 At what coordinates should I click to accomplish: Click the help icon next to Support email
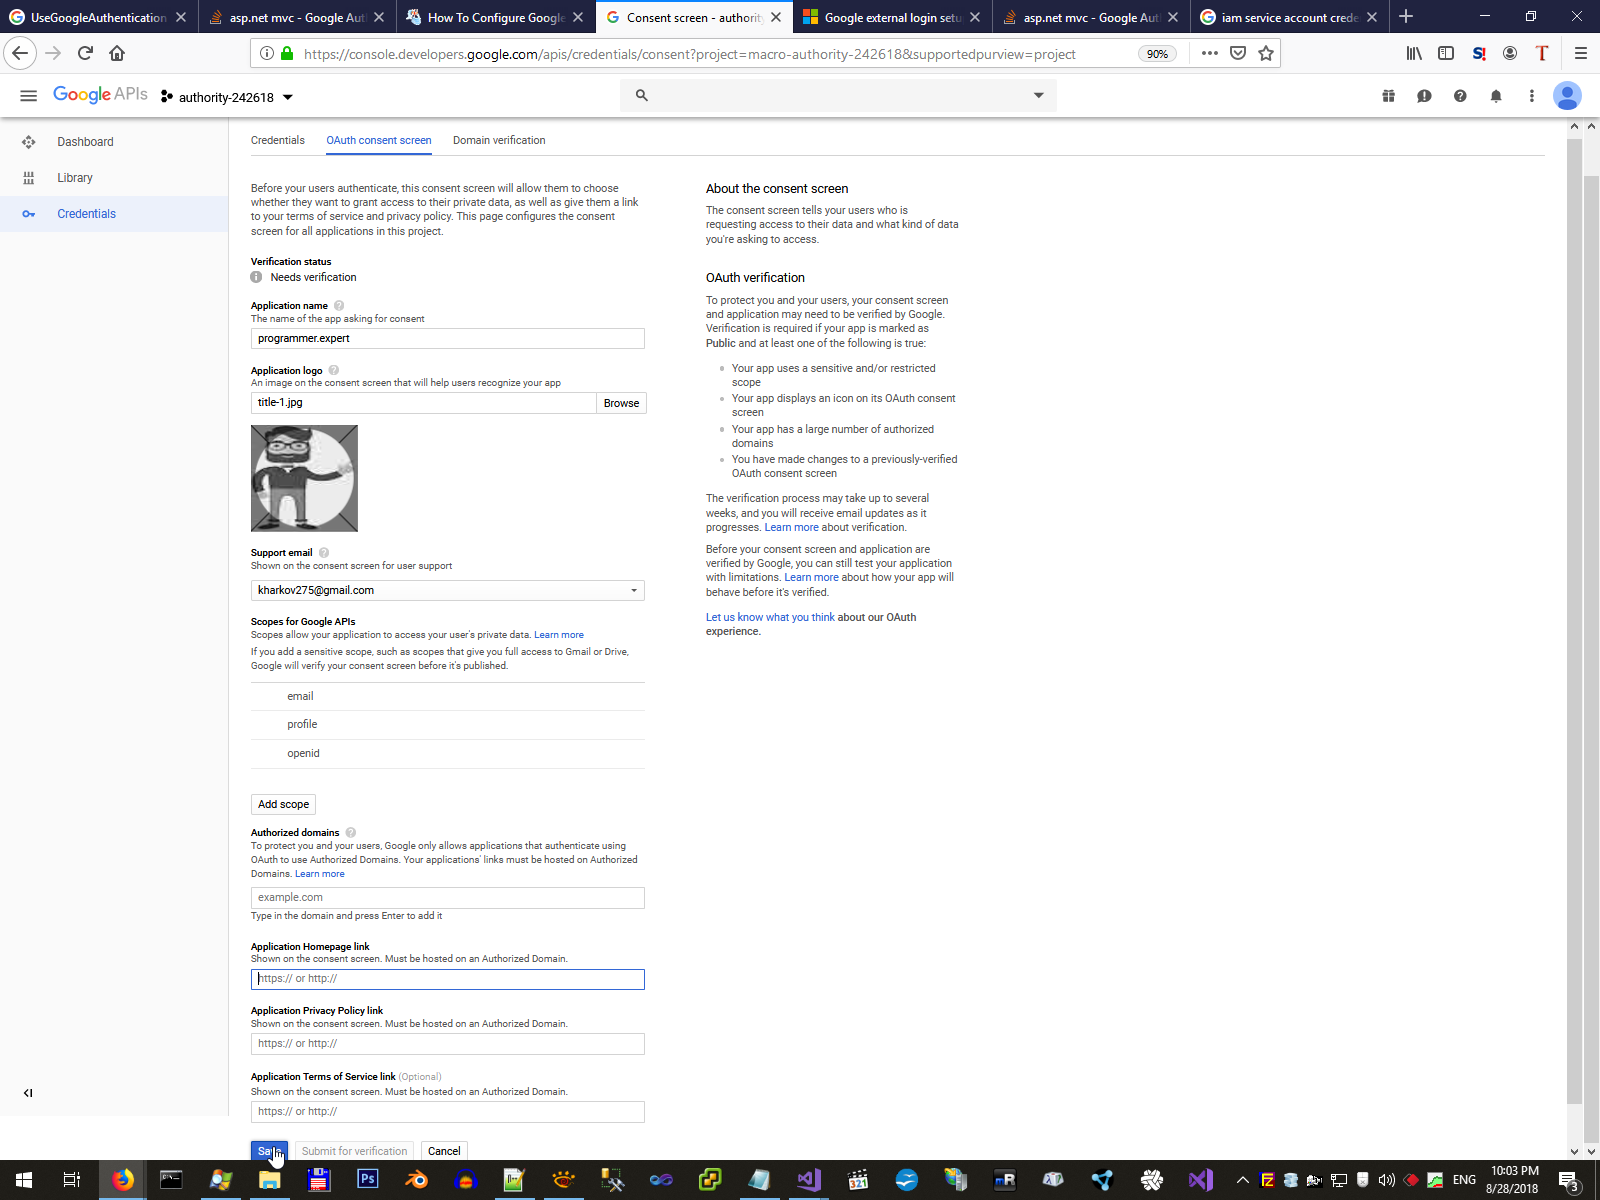click(x=324, y=553)
